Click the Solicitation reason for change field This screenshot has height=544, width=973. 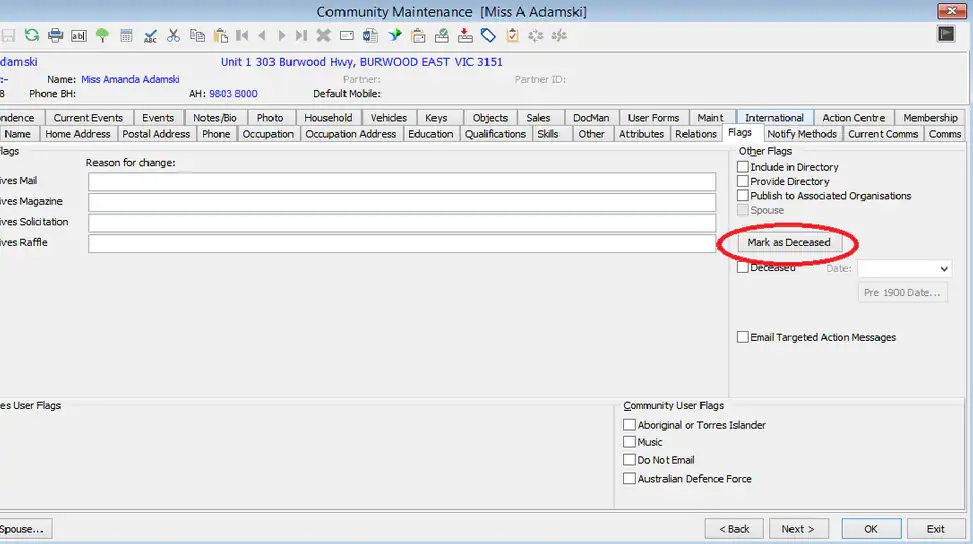coord(402,223)
